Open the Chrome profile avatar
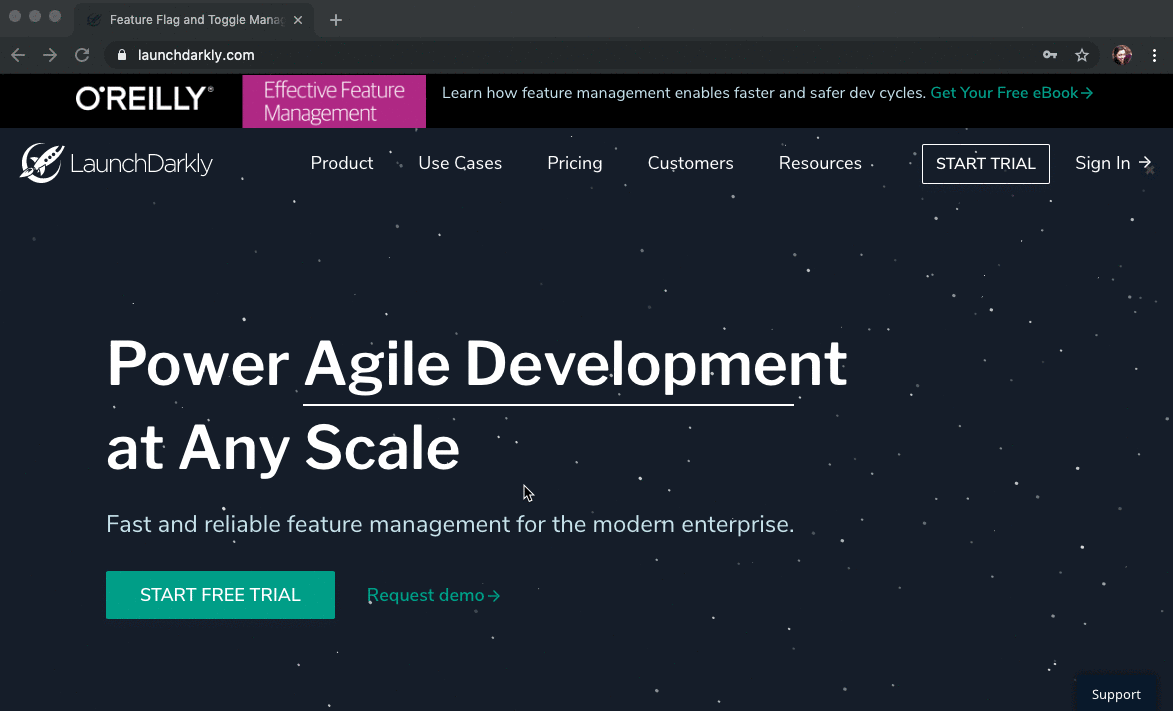1173x711 pixels. coord(1122,55)
